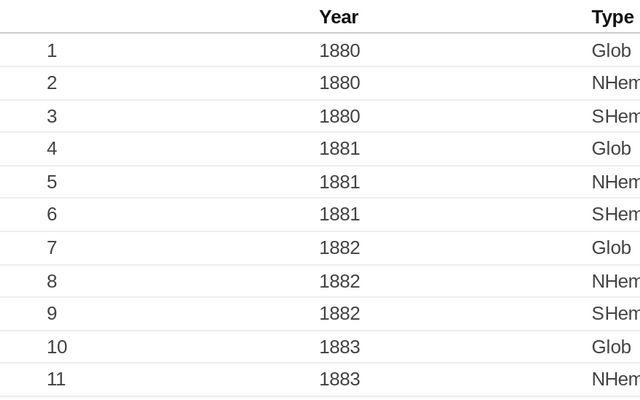Click row number 5 cell

52,182
